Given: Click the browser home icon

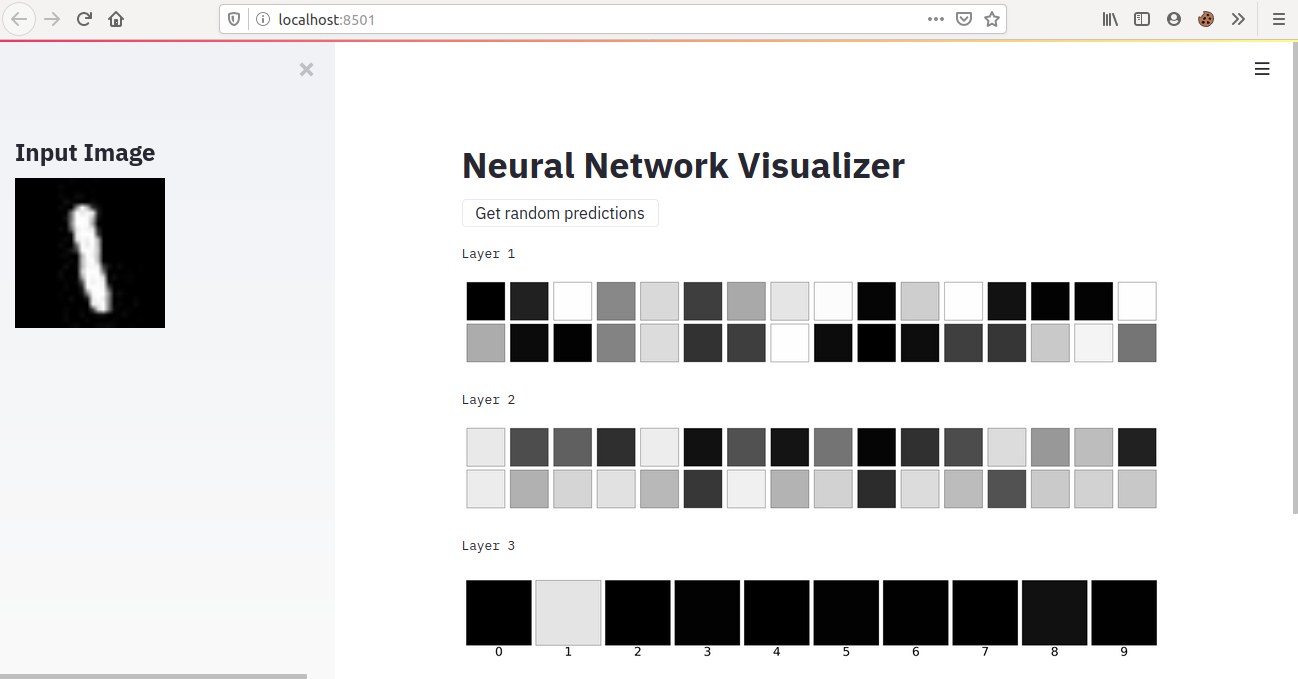Looking at the screenshot, I should click(115, 19).
